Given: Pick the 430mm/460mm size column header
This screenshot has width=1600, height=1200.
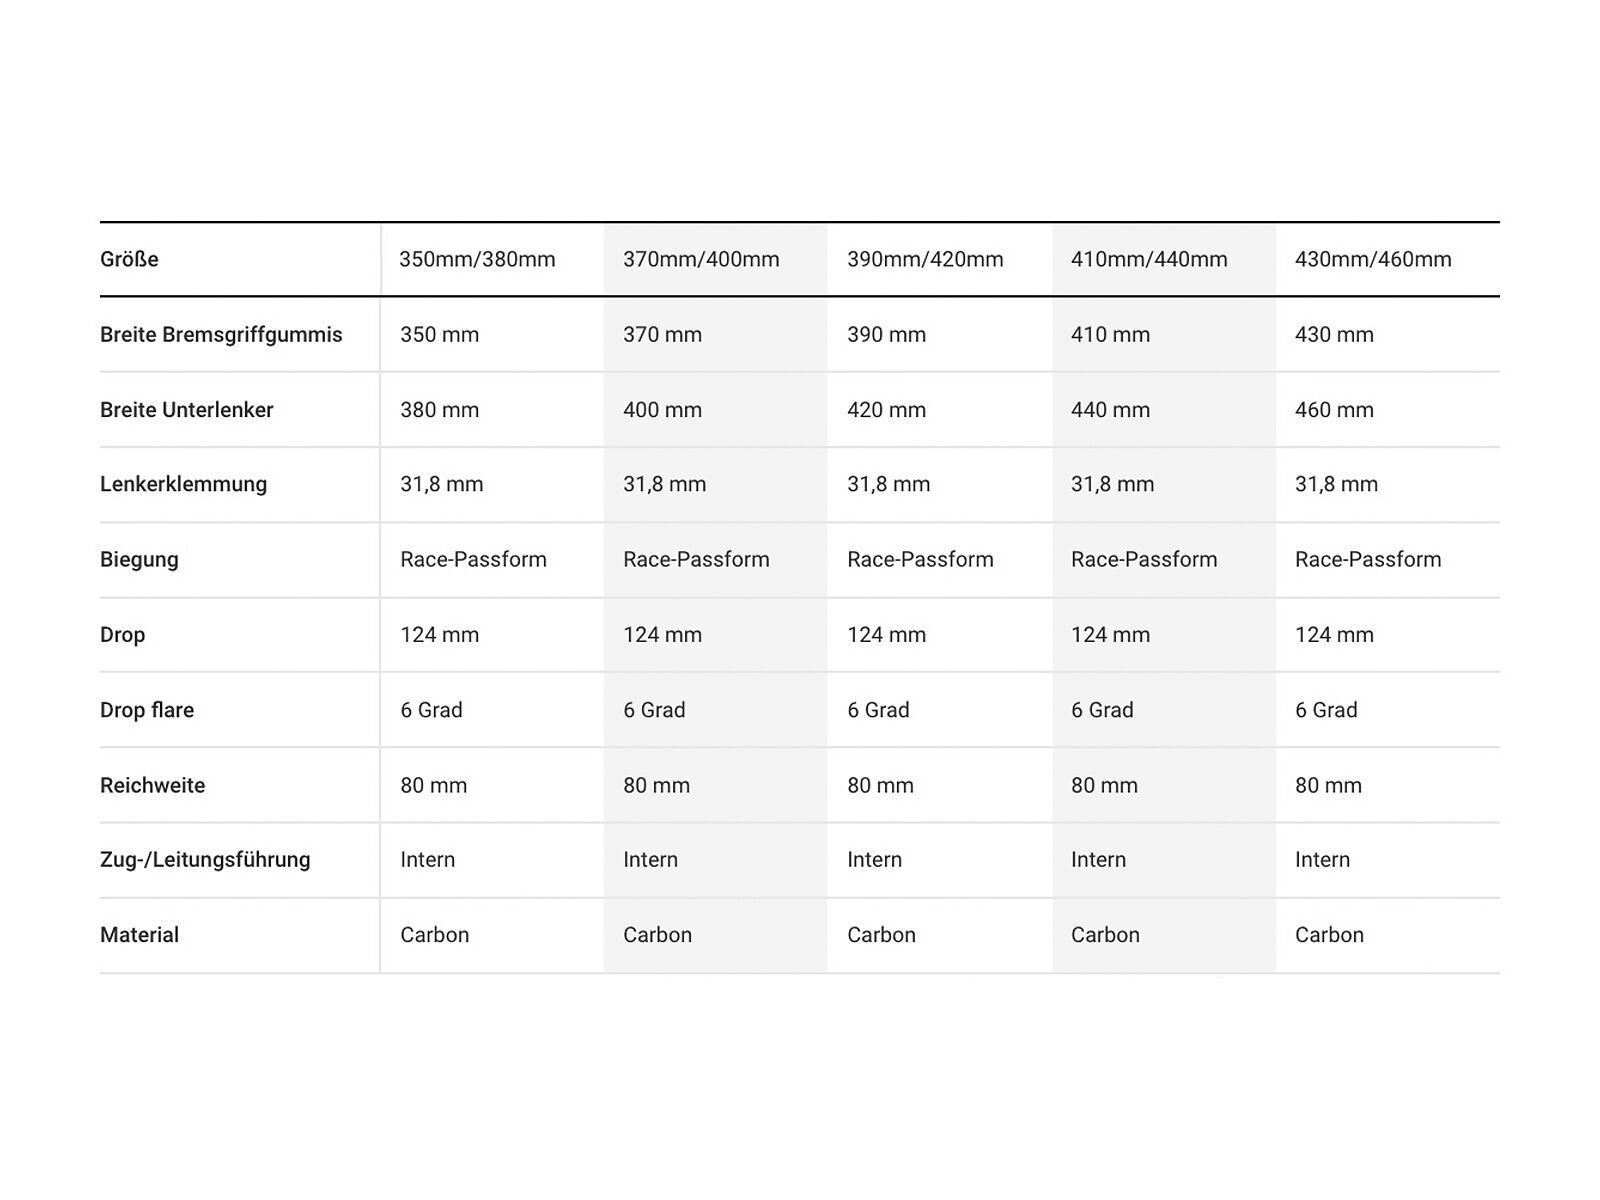Looking at the screenshot, I should pyautogui.click(x=1373, y=260).
